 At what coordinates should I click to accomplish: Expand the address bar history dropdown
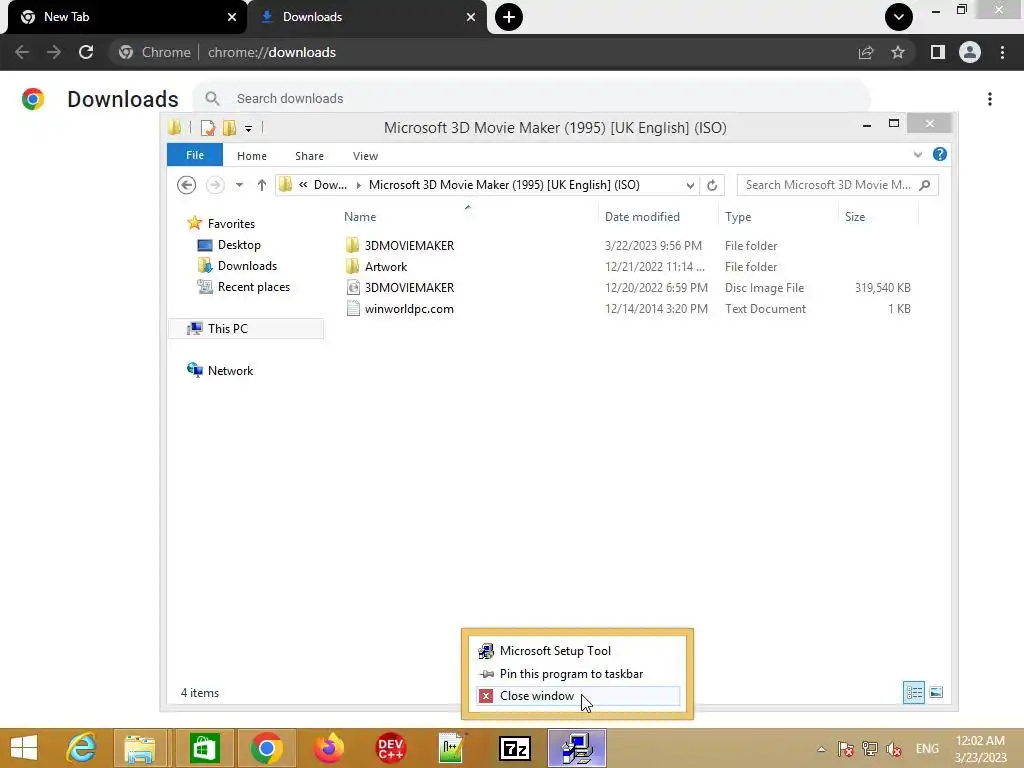690,185
